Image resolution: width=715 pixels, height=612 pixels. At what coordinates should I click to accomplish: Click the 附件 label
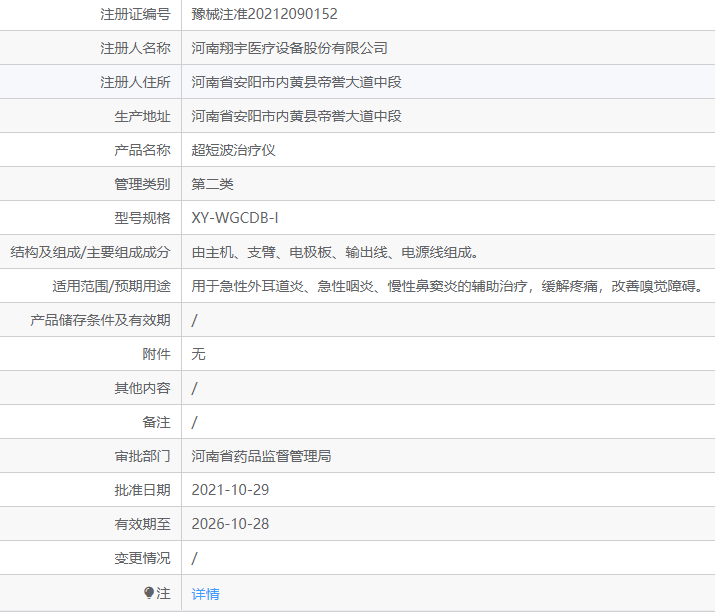click(156, 354)
